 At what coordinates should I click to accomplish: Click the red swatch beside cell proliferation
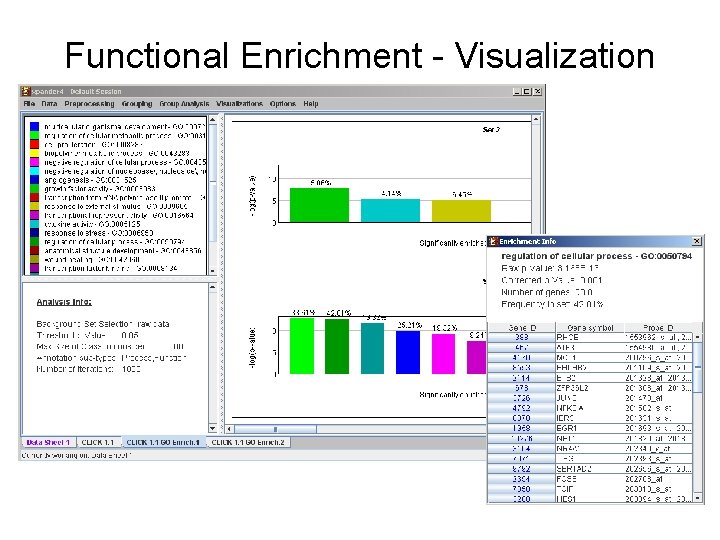pos(34,144)
